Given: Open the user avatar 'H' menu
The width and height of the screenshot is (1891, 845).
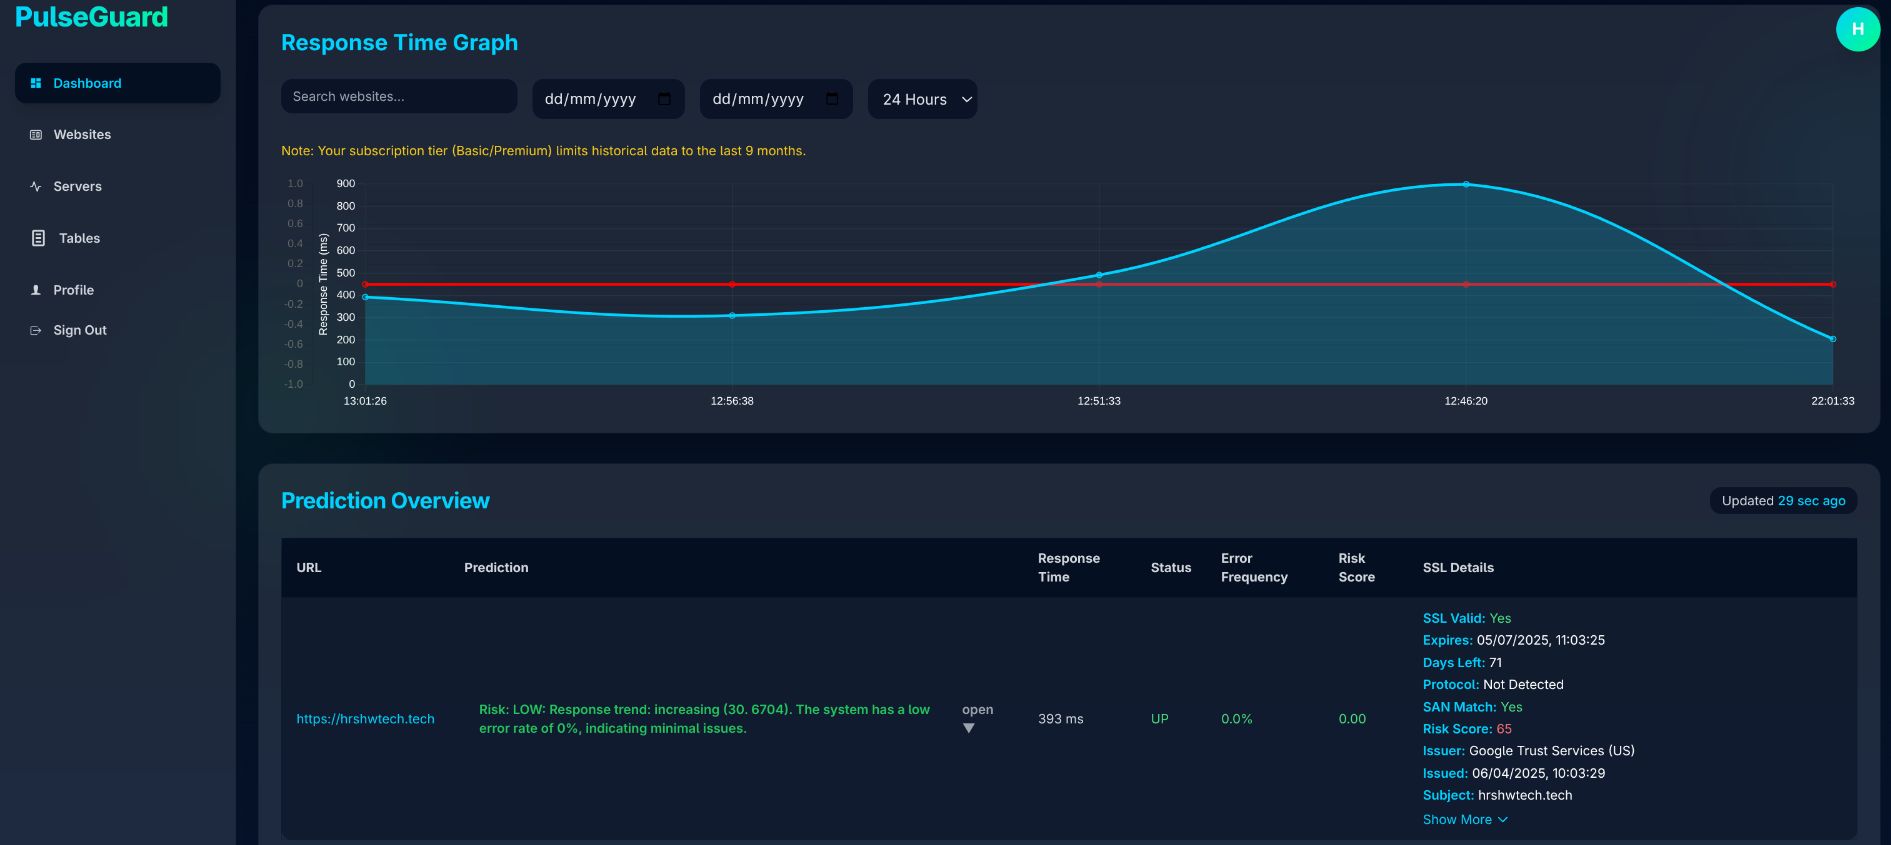Looking at the screenshot, I should [x=1857, y=29].
